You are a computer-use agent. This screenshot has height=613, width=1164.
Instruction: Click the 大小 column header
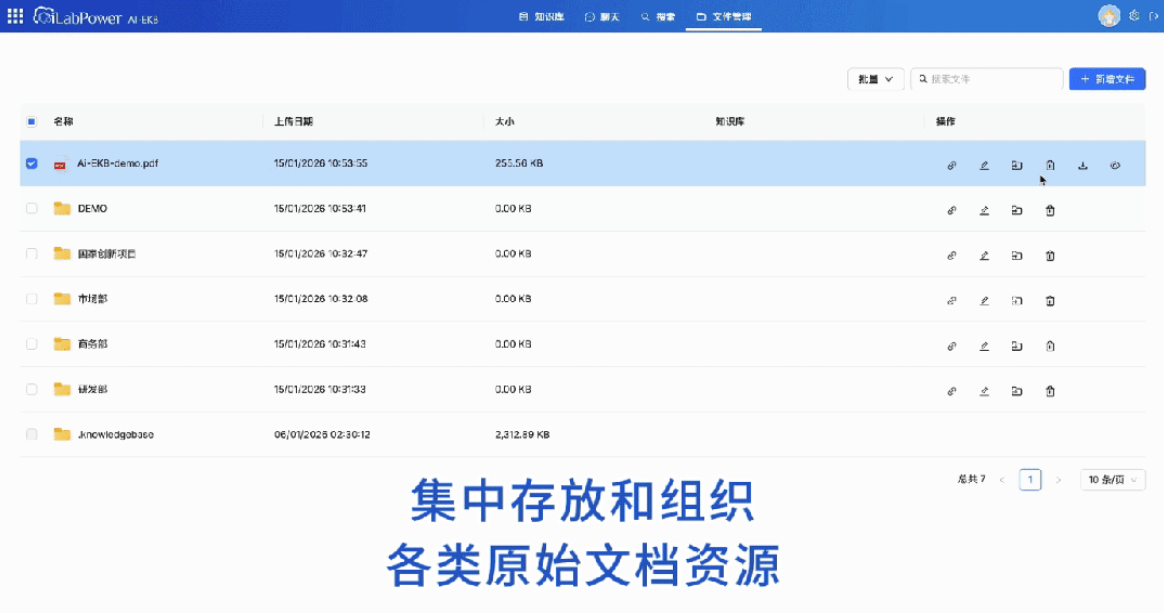[505, 122]
